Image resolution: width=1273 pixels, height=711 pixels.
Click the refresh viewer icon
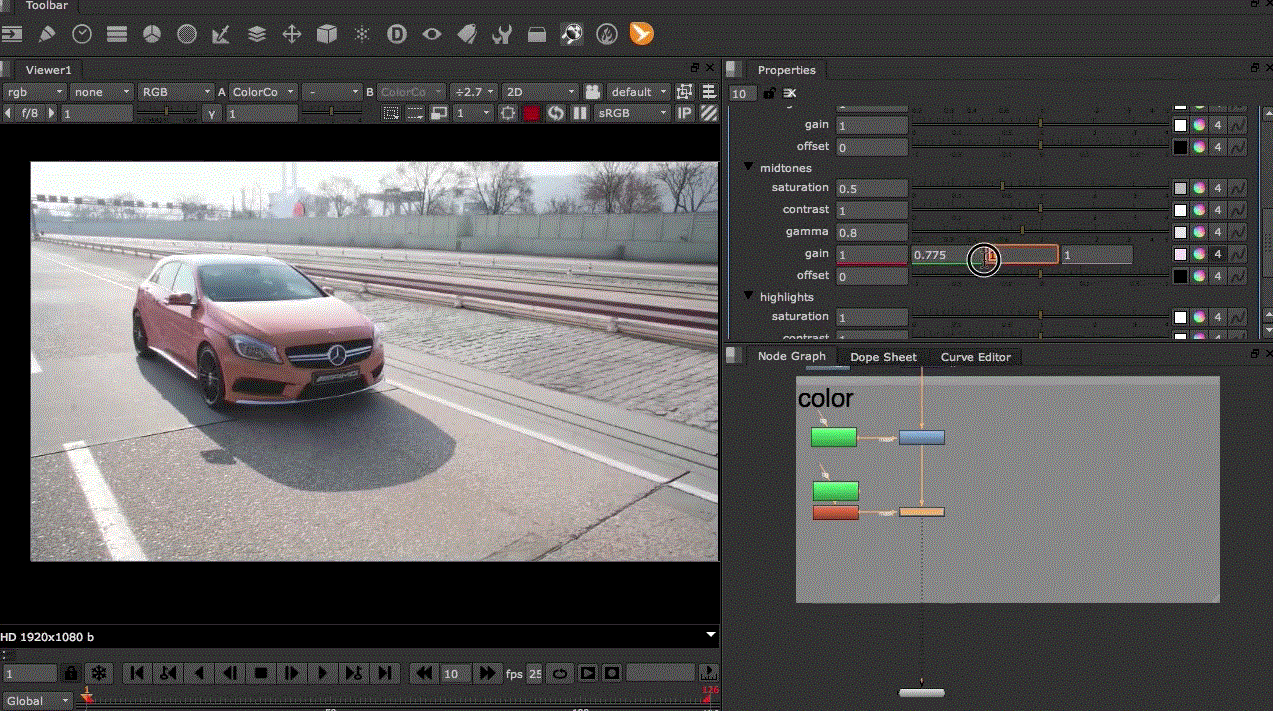tap(556, 113)
